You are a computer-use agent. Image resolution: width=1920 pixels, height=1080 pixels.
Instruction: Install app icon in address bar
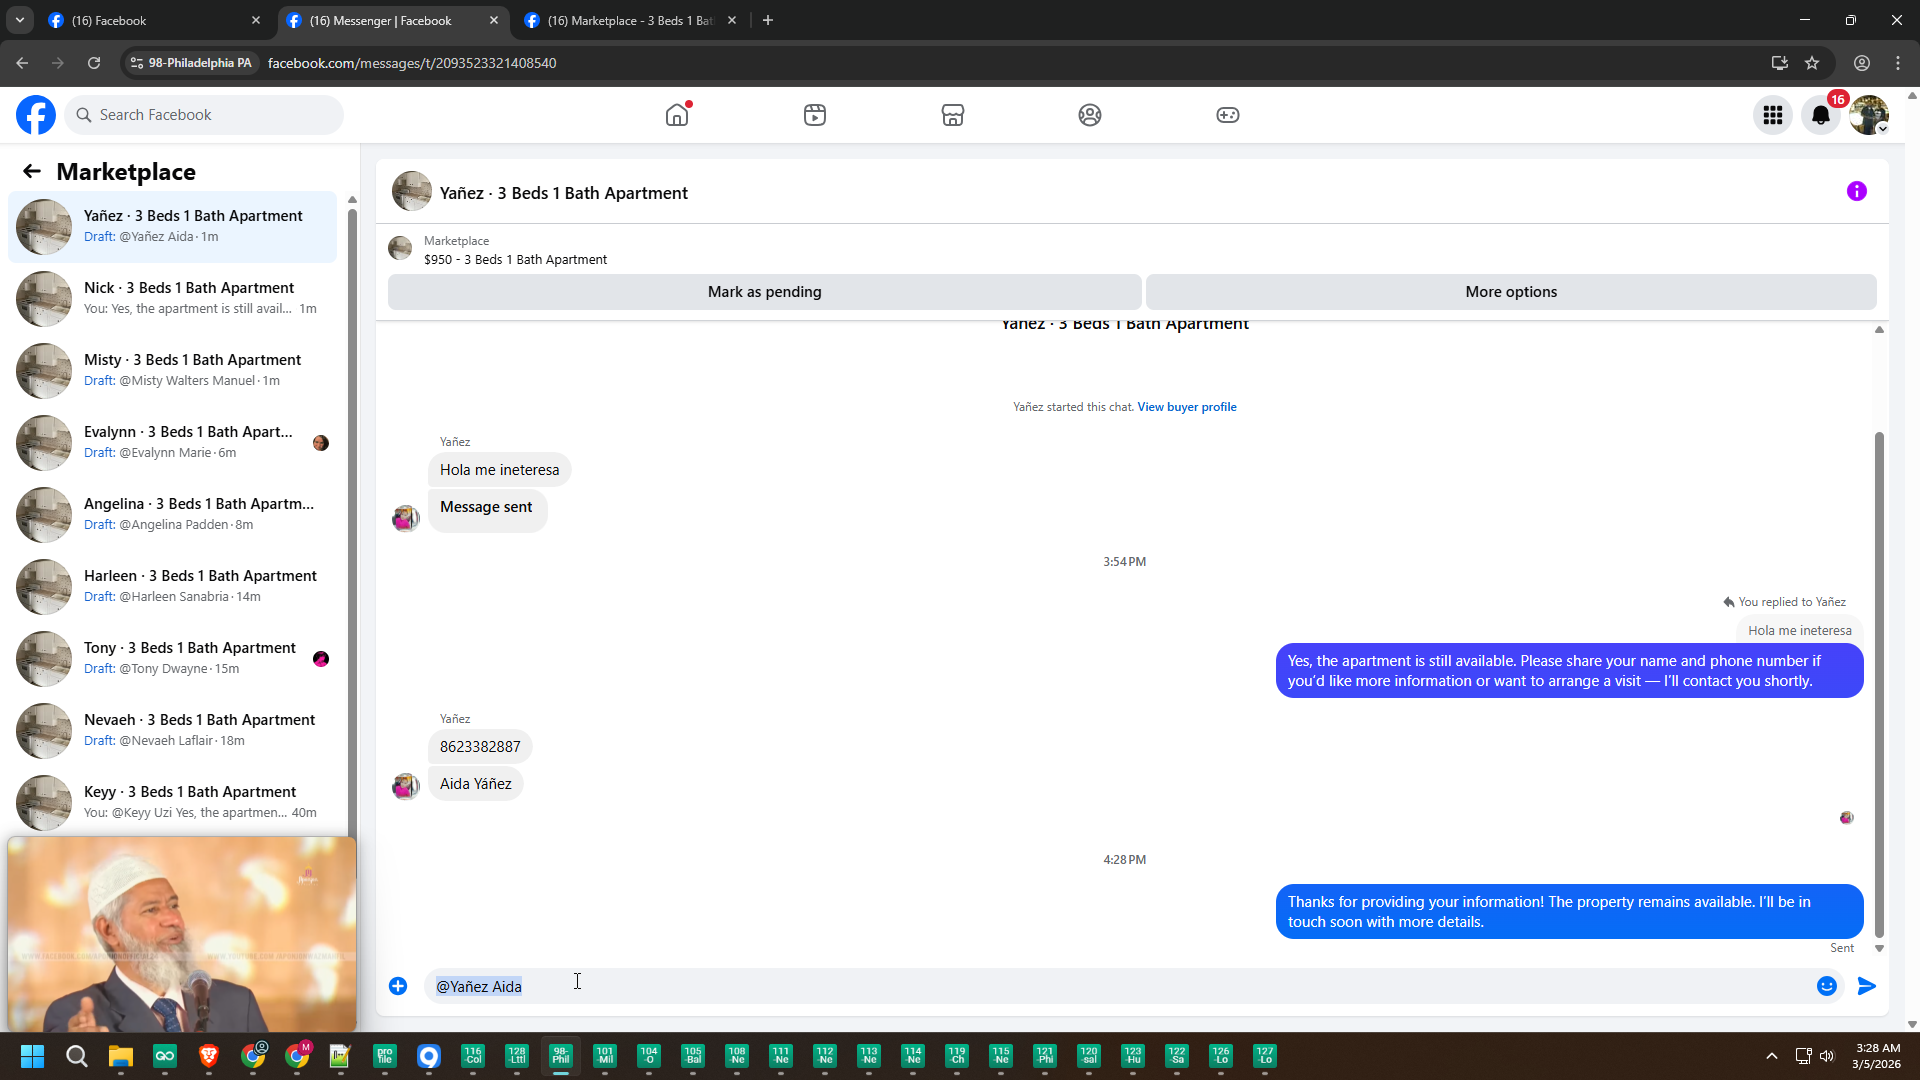click(1780, 63)
